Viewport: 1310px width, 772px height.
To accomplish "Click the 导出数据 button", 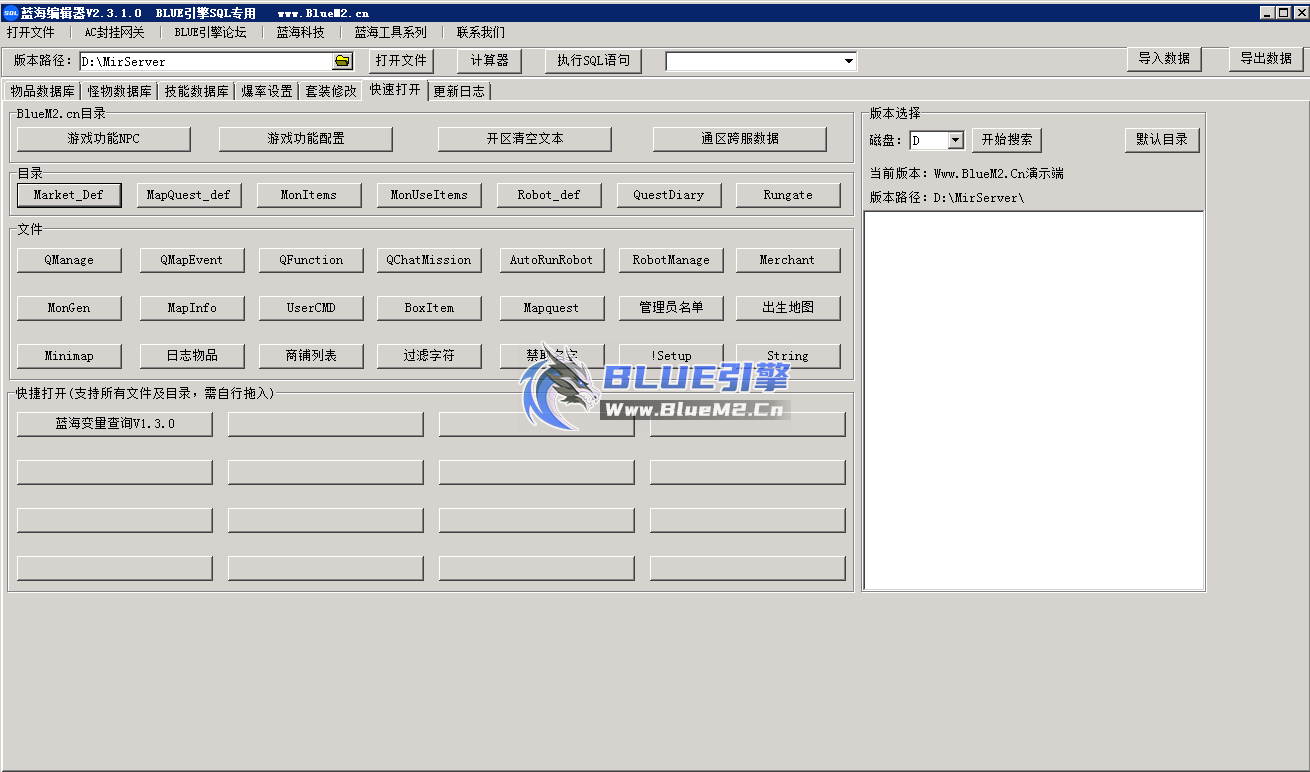I will coord(1266,59).
